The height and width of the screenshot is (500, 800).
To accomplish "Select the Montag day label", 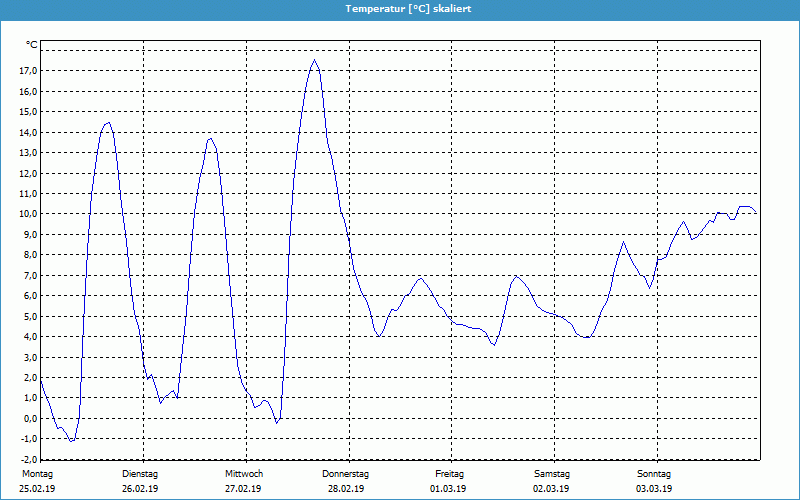I will 36,474.
